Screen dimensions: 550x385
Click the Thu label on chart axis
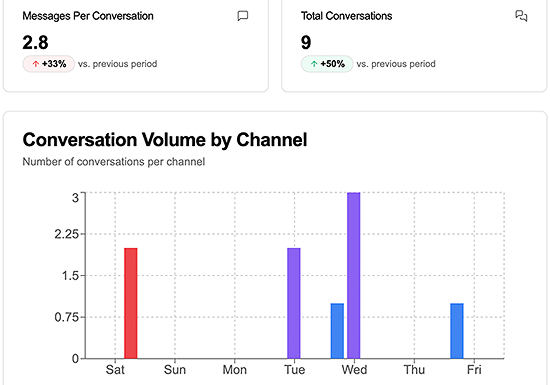(x=414, y=370)
